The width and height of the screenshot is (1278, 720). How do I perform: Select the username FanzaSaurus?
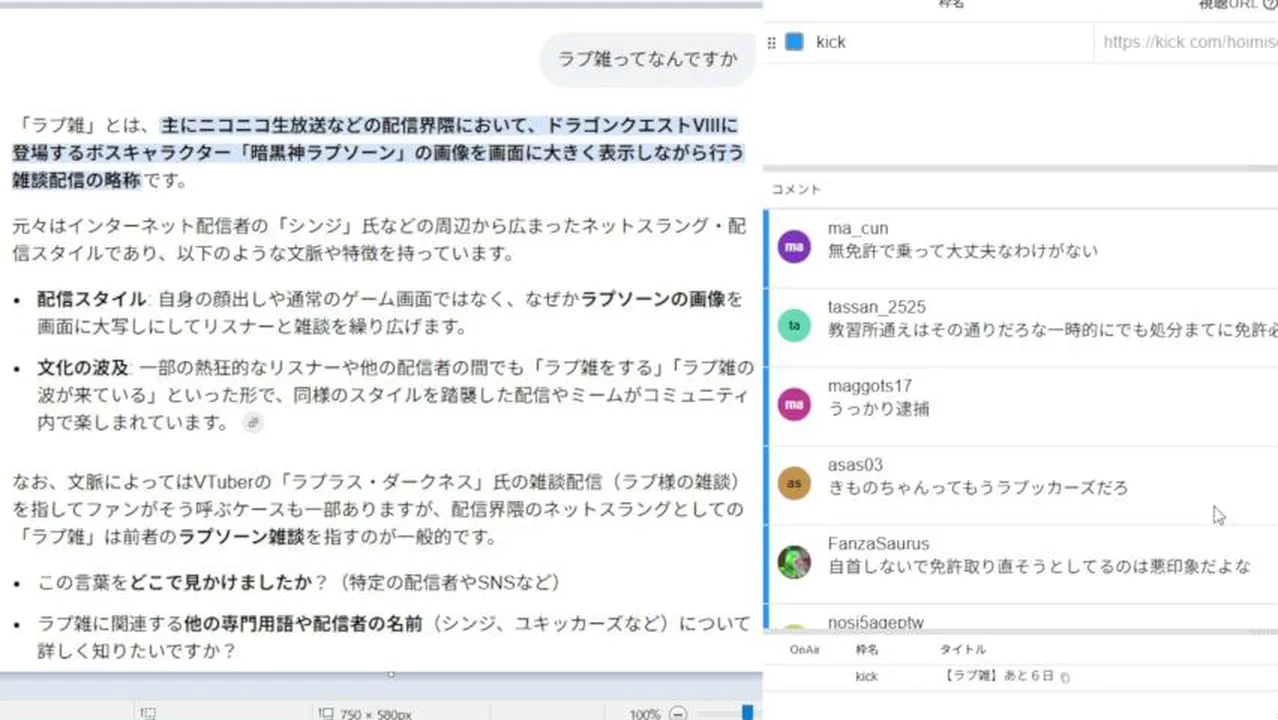tap(878, 544)
